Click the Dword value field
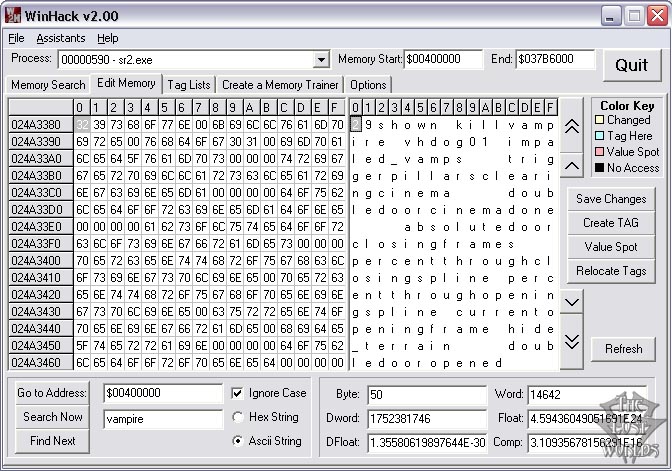Screen dimensions: 672x471 (x=427, y=418)
